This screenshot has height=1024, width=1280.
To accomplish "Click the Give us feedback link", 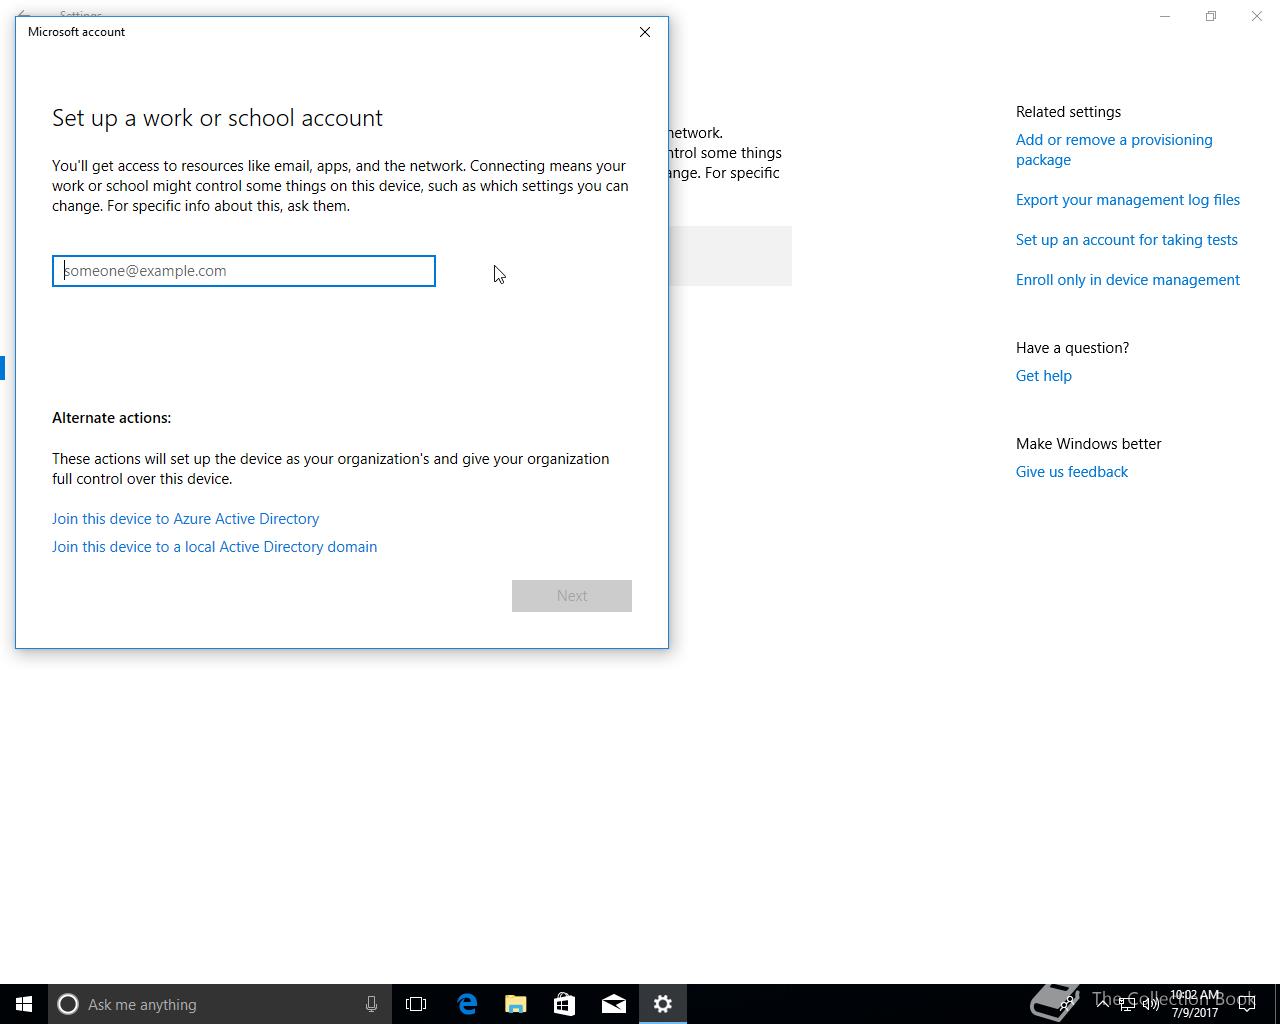I will [1072, 472].
